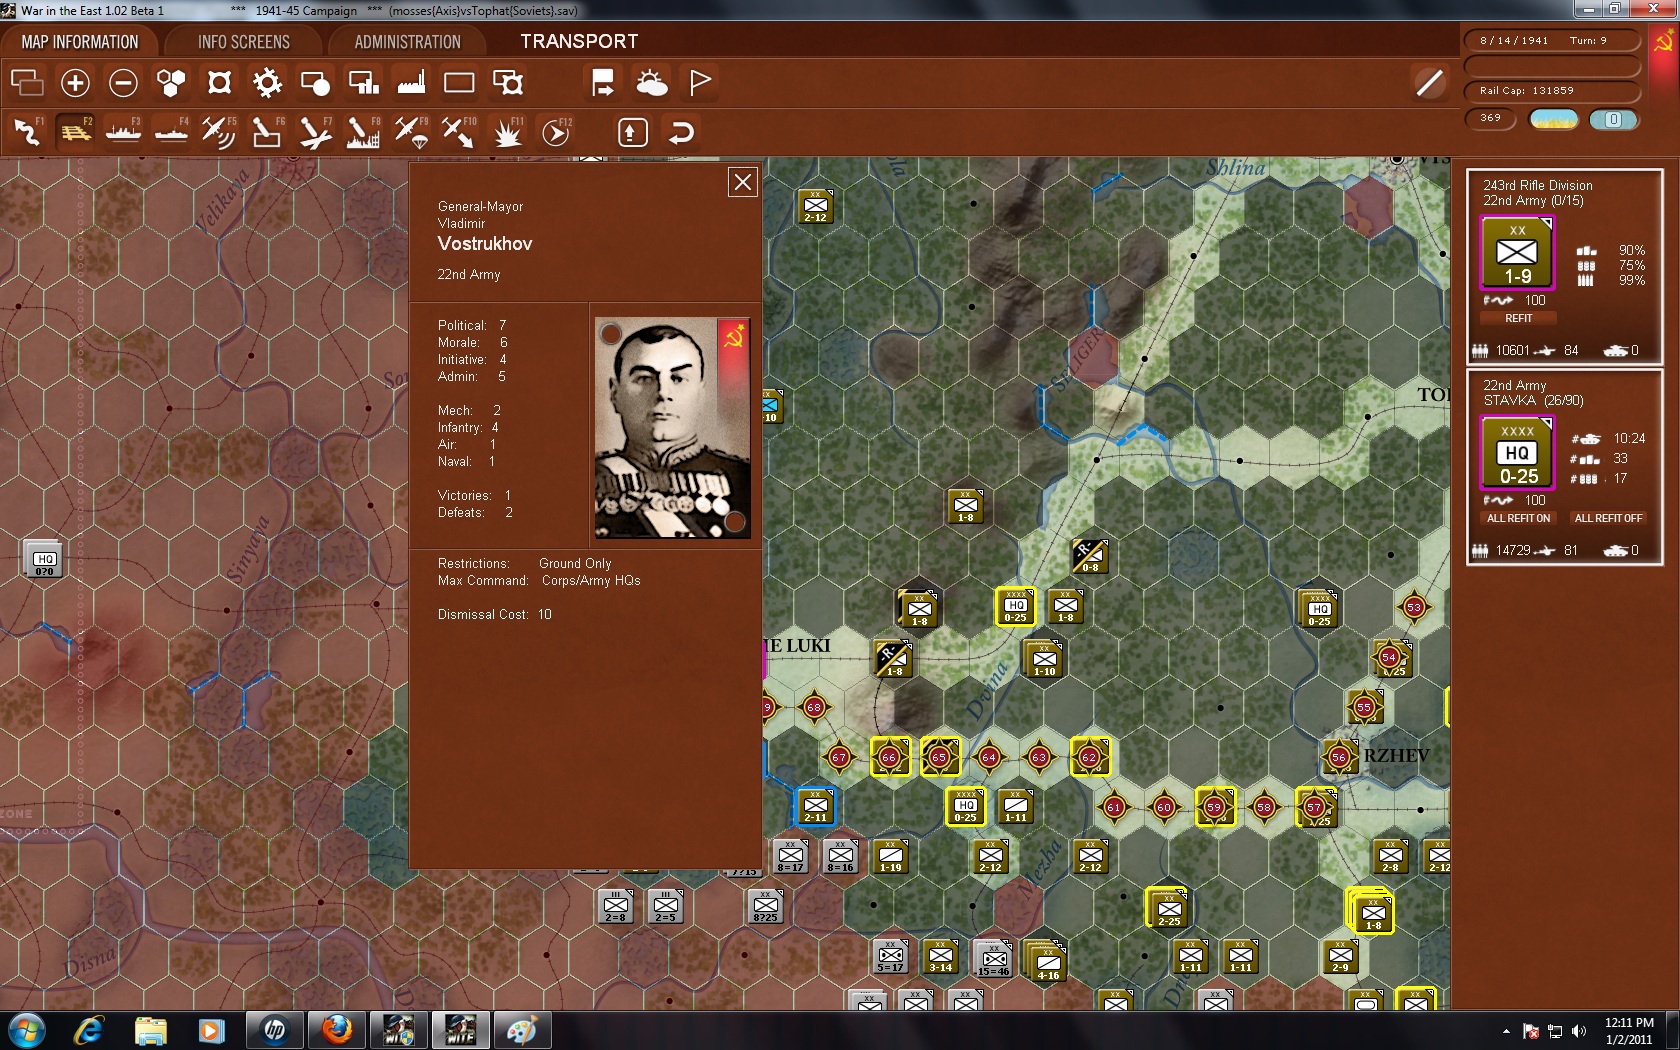Select Amphibious transport mode (F4)
Screen dimensions: 1680x1050
tap(171, 131)
